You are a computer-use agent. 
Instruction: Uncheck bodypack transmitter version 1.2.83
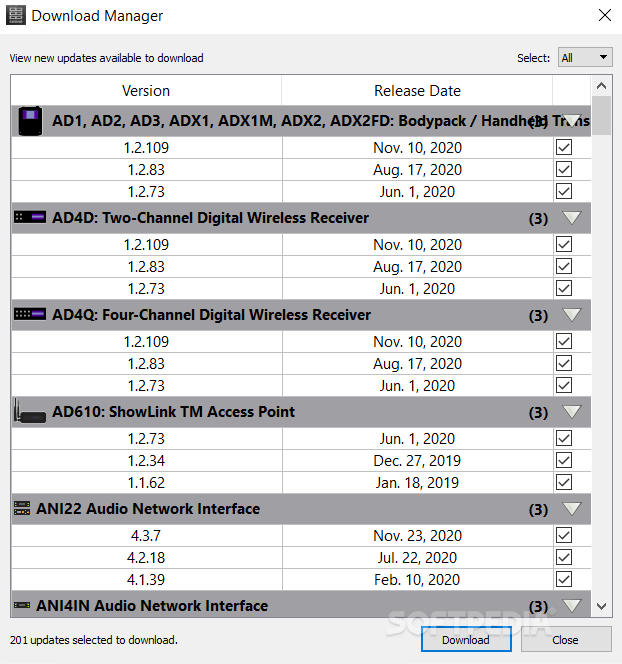coord(564,169)
